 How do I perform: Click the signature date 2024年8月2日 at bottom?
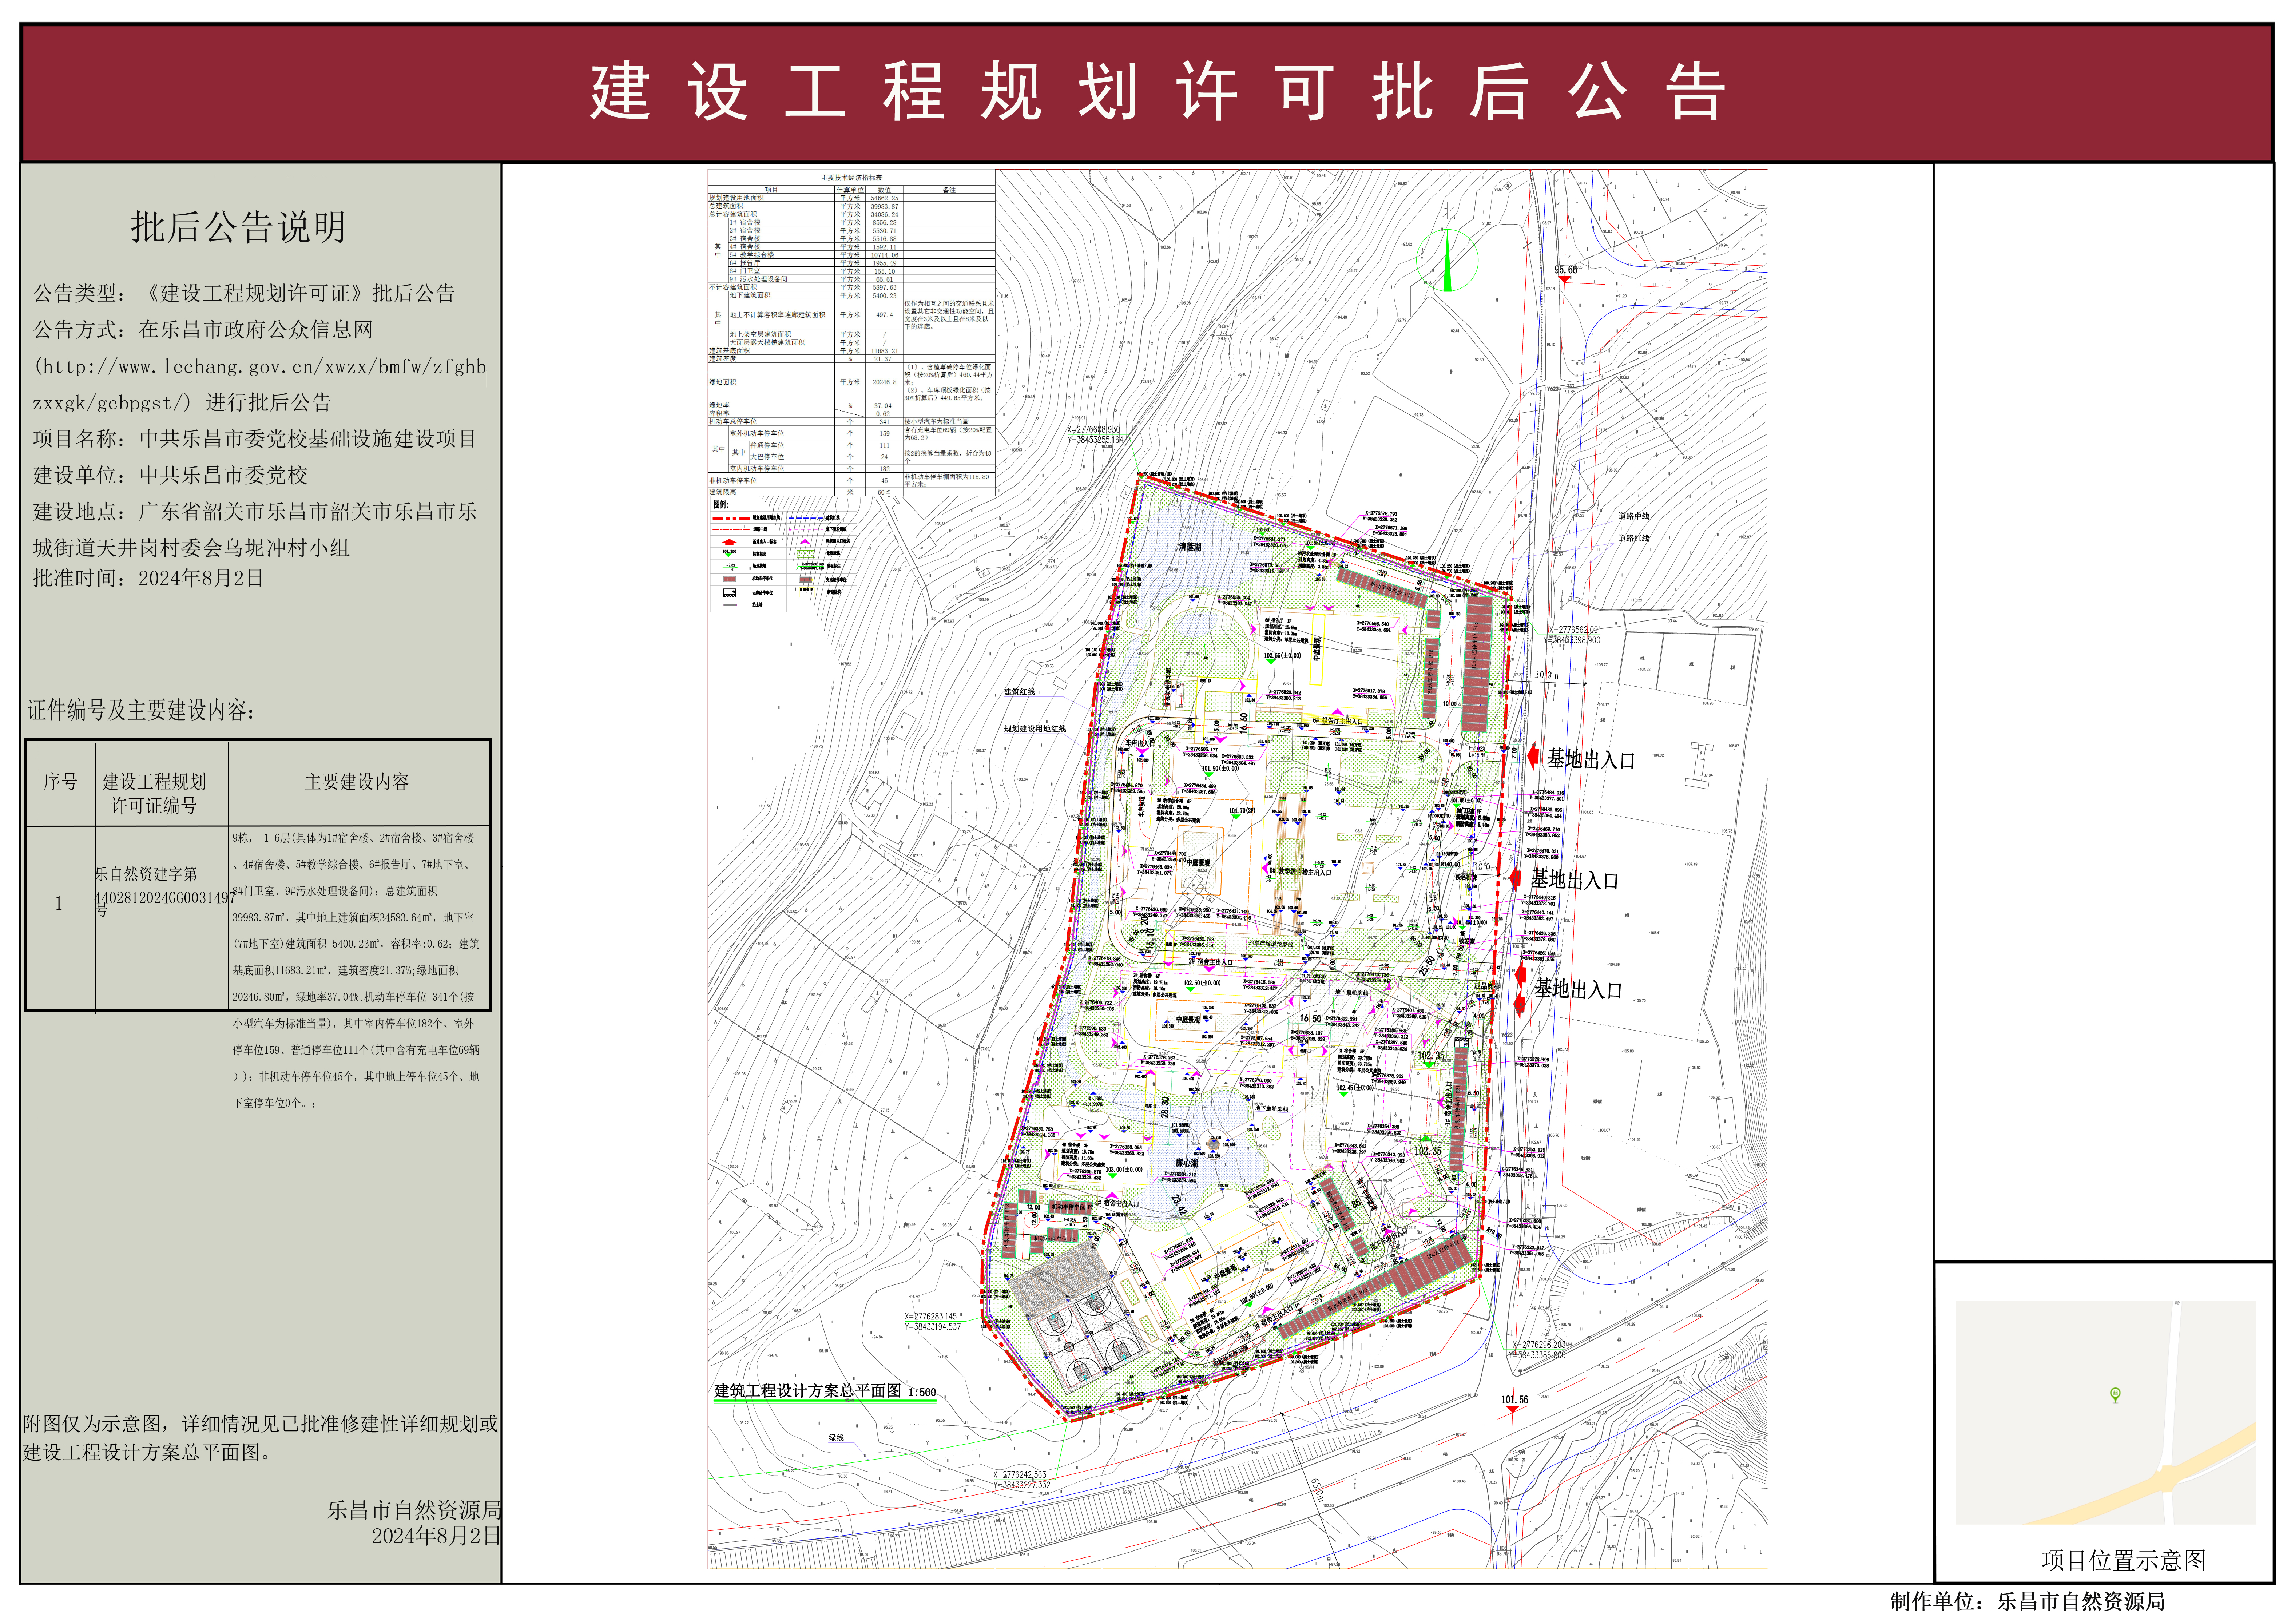pos(436,1536)
